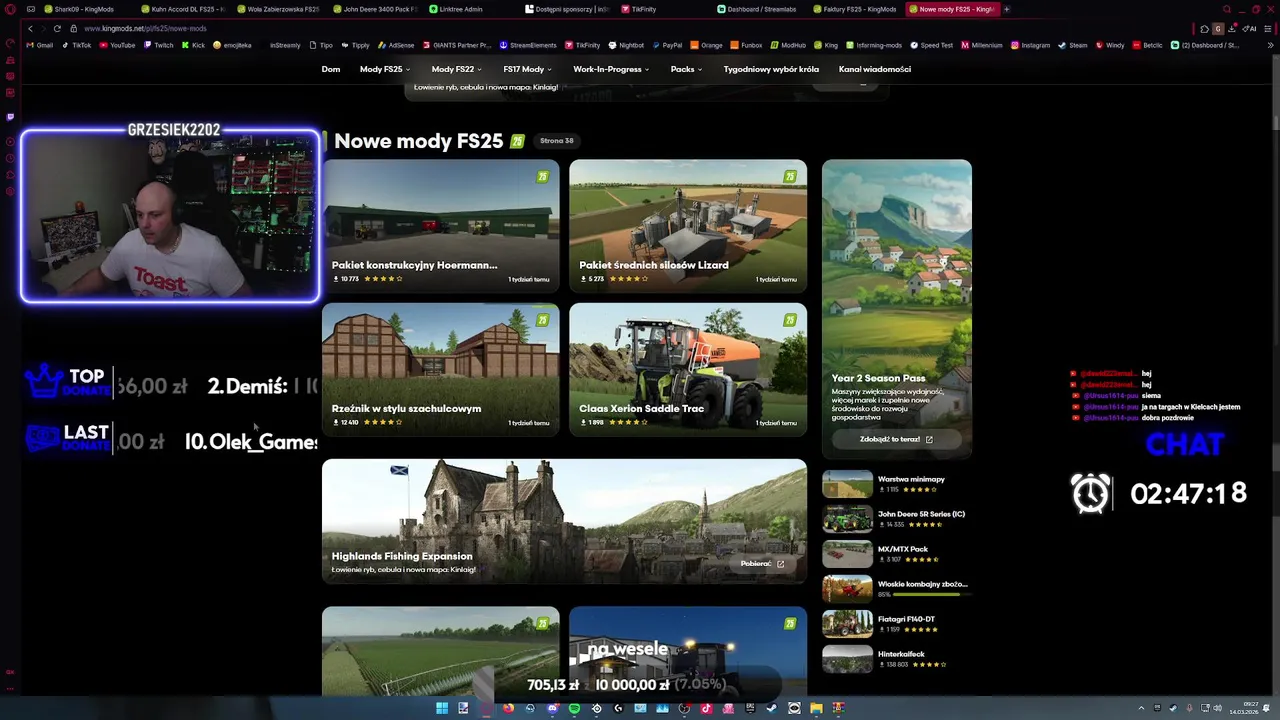Open the Gmail bookmark
This screenshot has height=720, width=1280.
tap(41, 45)
